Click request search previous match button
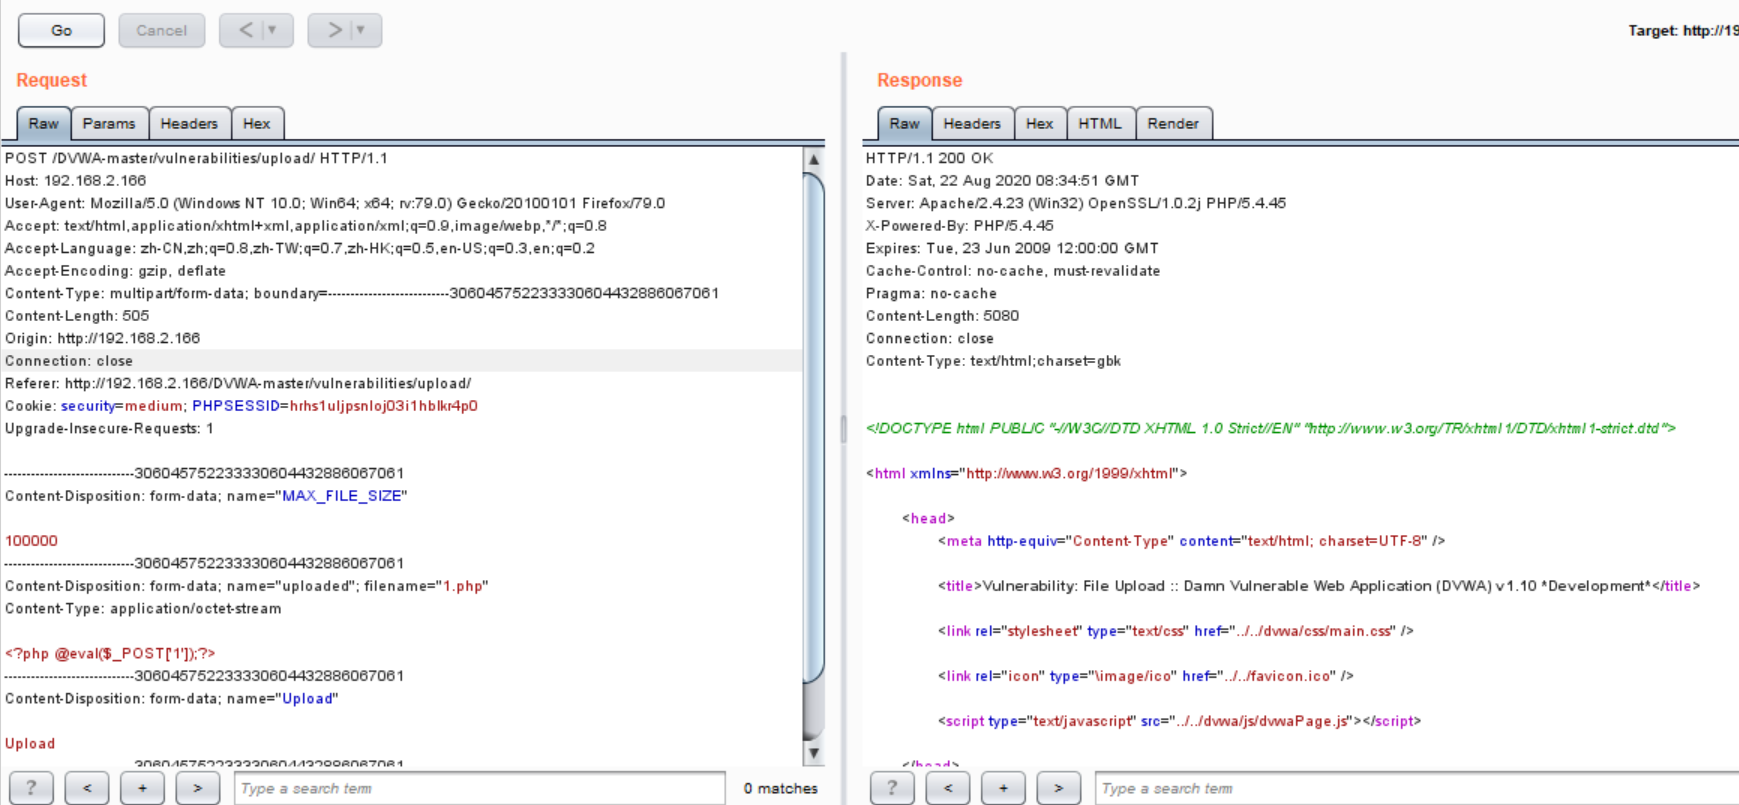The image size is (1739, 805). coord(87,788)
